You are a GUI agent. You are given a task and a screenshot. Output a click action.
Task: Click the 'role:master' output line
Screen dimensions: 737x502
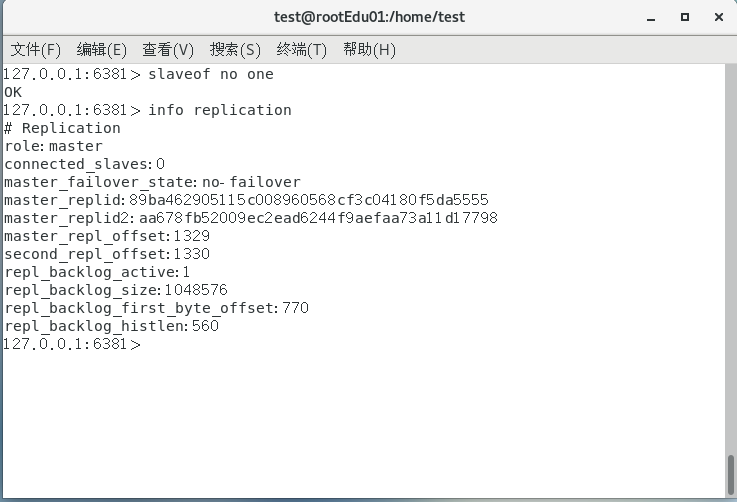click(x=53, y=146)
